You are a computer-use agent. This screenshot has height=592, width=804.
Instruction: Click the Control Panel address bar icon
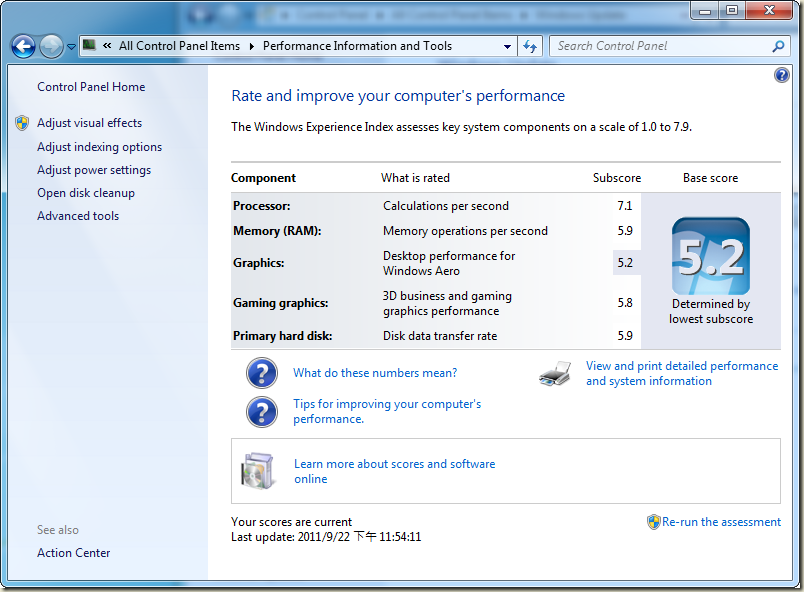click(89, 45)
